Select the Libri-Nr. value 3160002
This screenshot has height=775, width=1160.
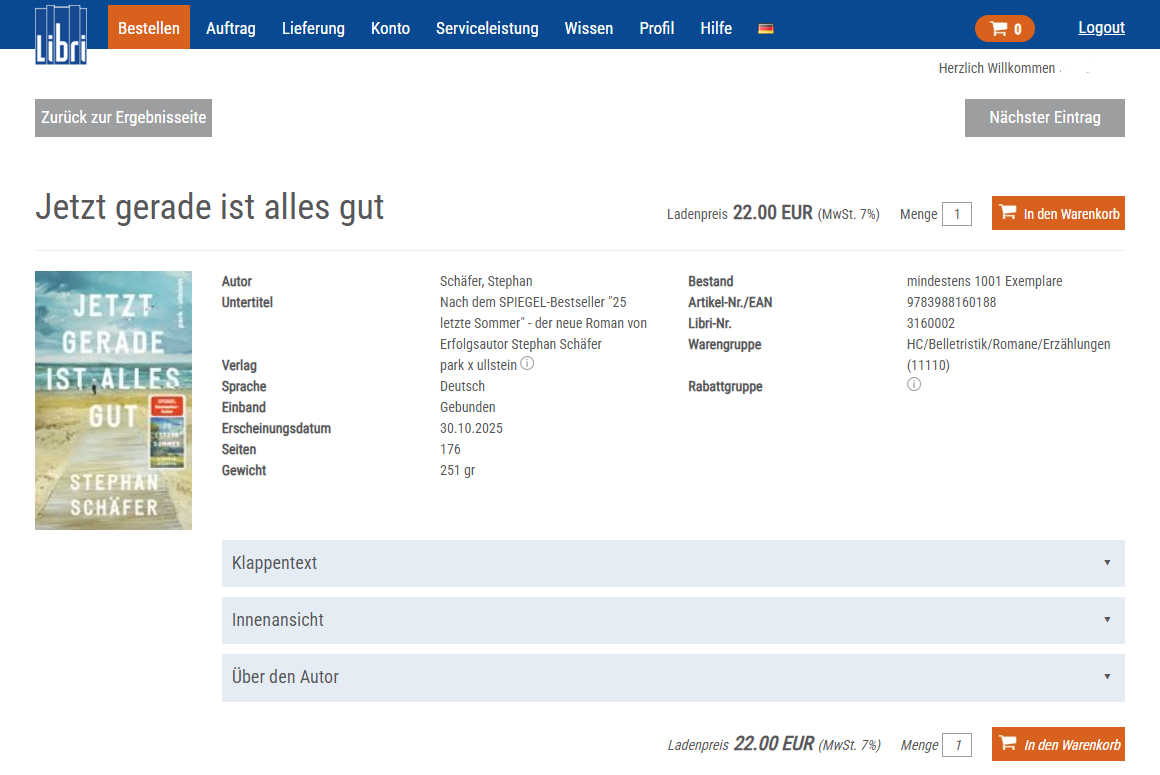[931, 323]
